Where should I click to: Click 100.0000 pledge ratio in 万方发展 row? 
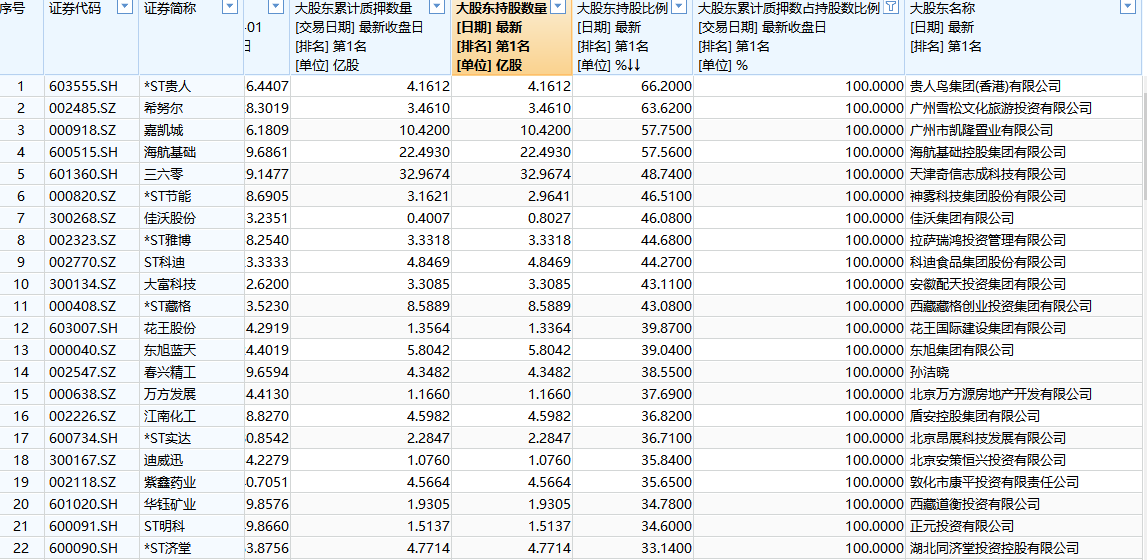click(874, 394)
